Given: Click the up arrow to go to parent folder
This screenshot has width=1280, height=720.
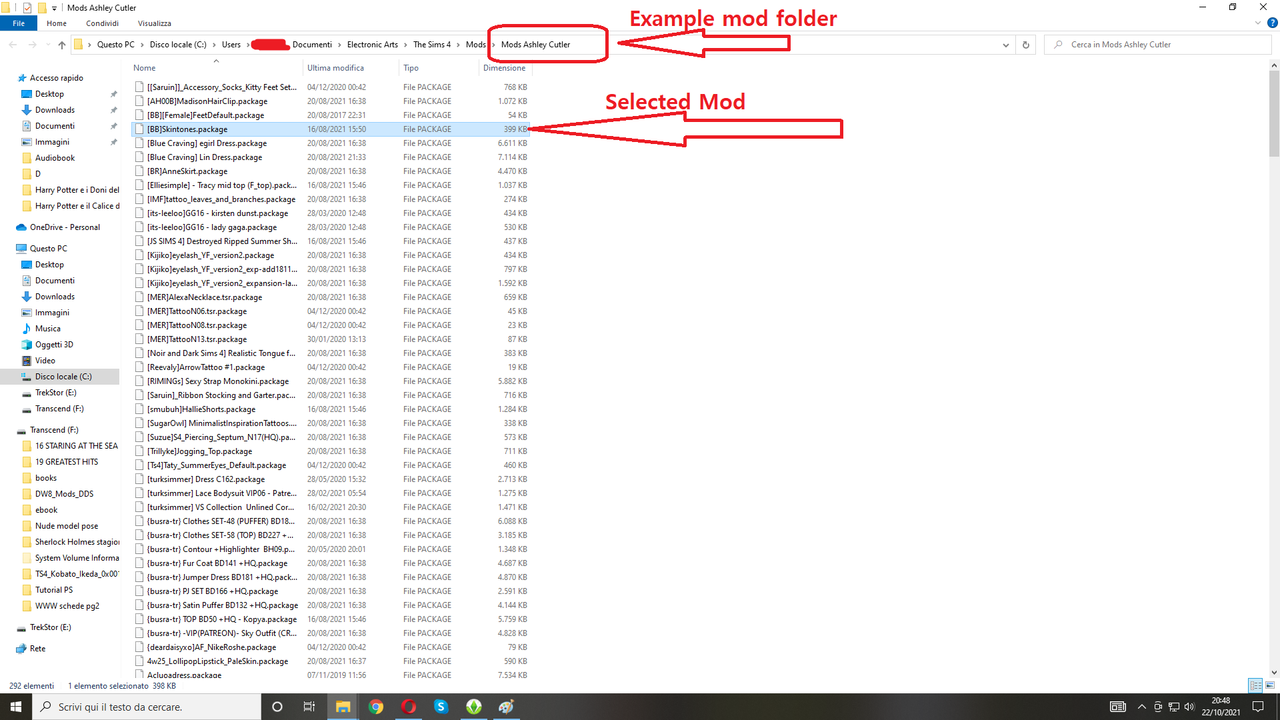Looking at the screenshot, I should point(62,44).
